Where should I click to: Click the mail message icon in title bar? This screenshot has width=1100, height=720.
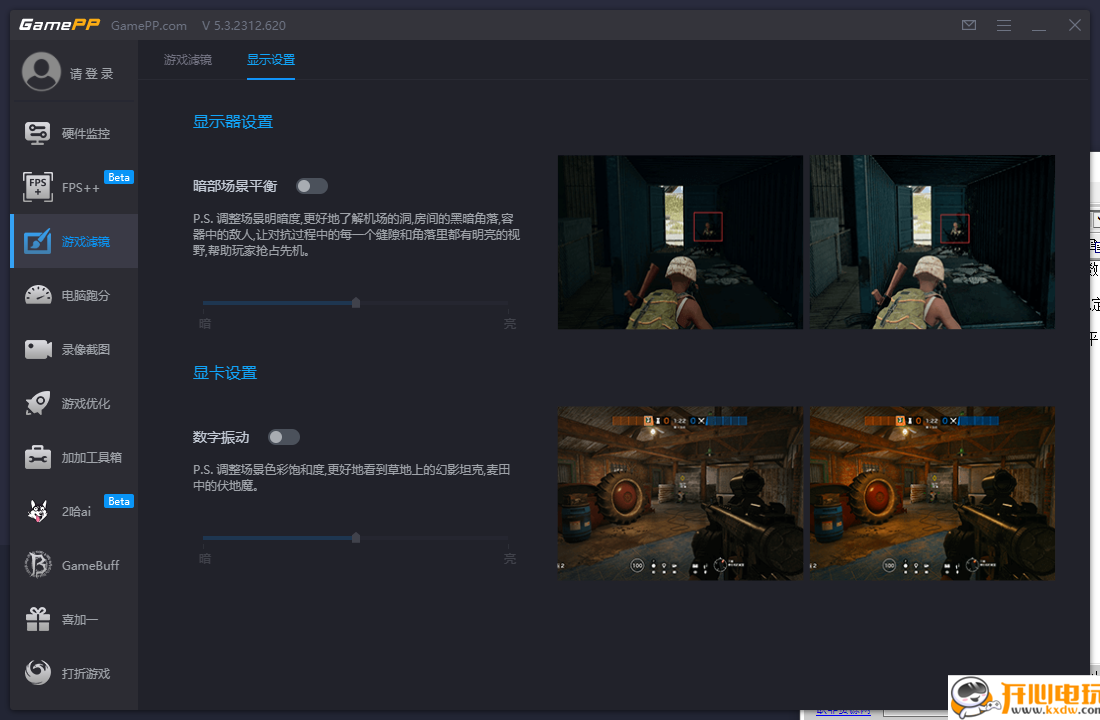[969, 25]
